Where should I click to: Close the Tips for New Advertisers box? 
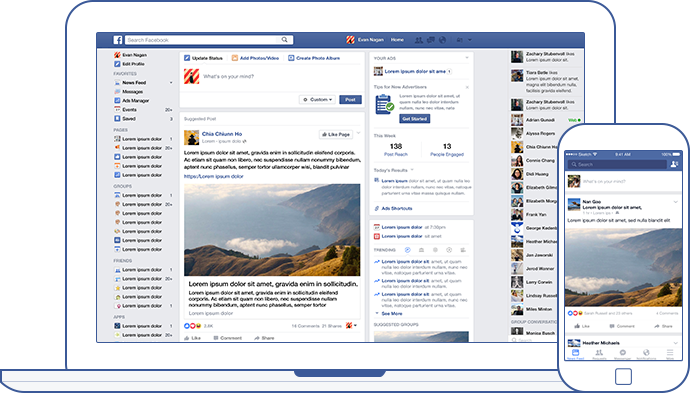click(x=467, y=87)
